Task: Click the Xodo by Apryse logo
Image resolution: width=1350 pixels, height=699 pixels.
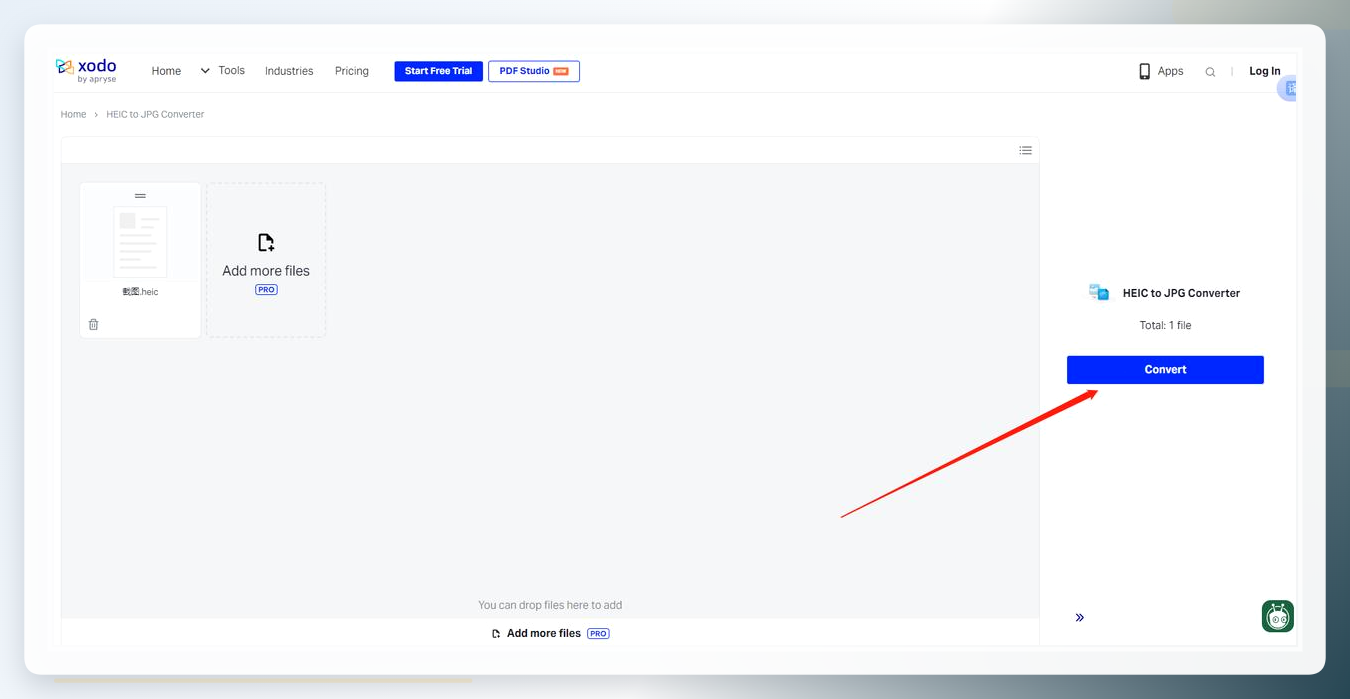Action: coord(86,70)
